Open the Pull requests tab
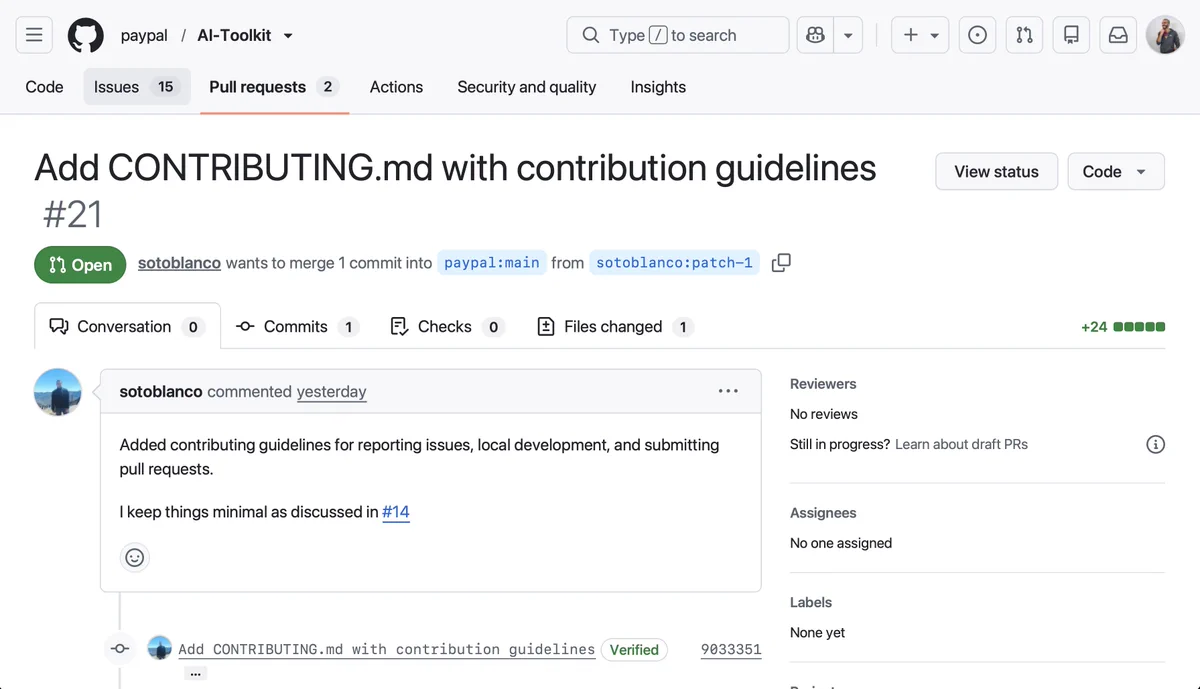This screenshot has width=1200, height=689. (x=274, y=87)
